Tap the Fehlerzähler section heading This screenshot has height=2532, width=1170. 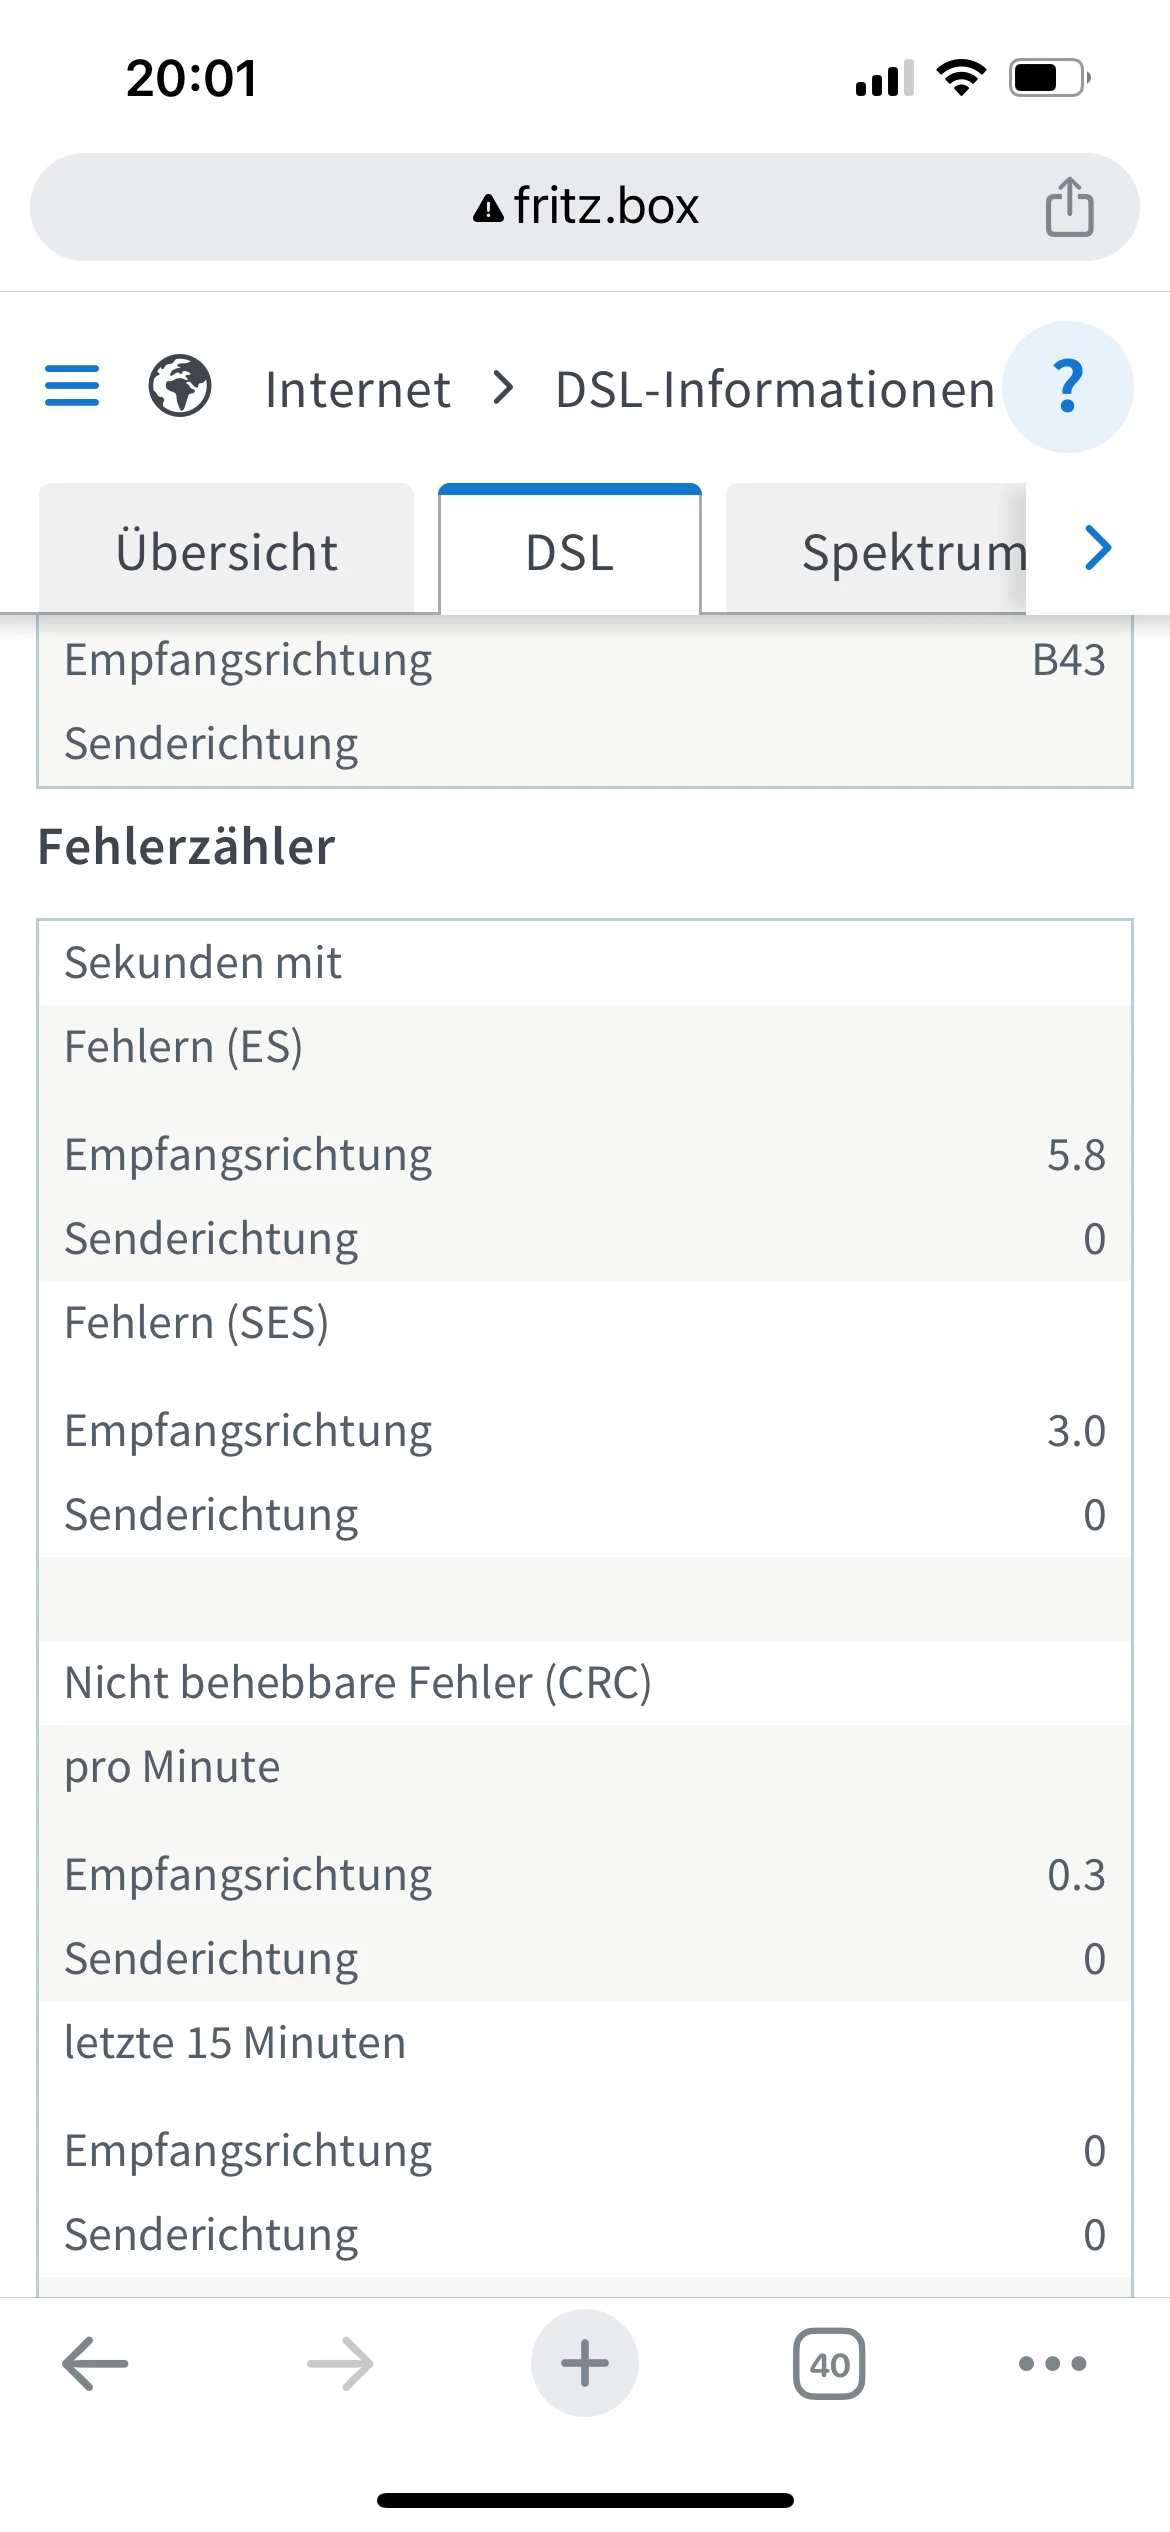186,847
